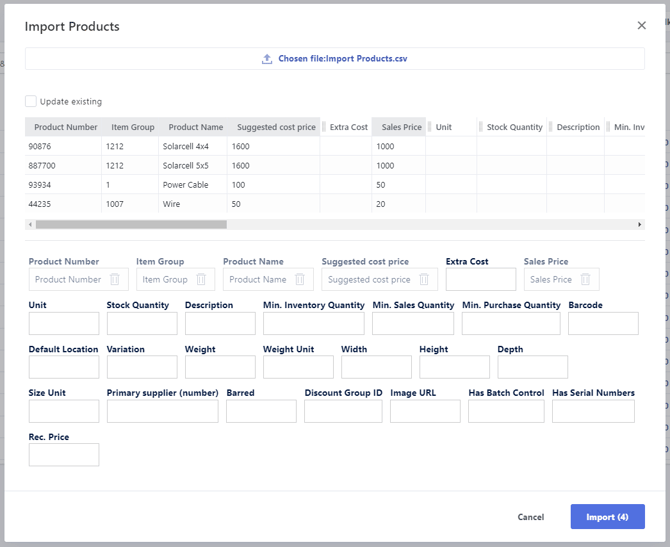Image resolution: width=670 pixels, height=547 pixels.
Task: Click the Height mapping field
Action: click(x=455, y=367)
